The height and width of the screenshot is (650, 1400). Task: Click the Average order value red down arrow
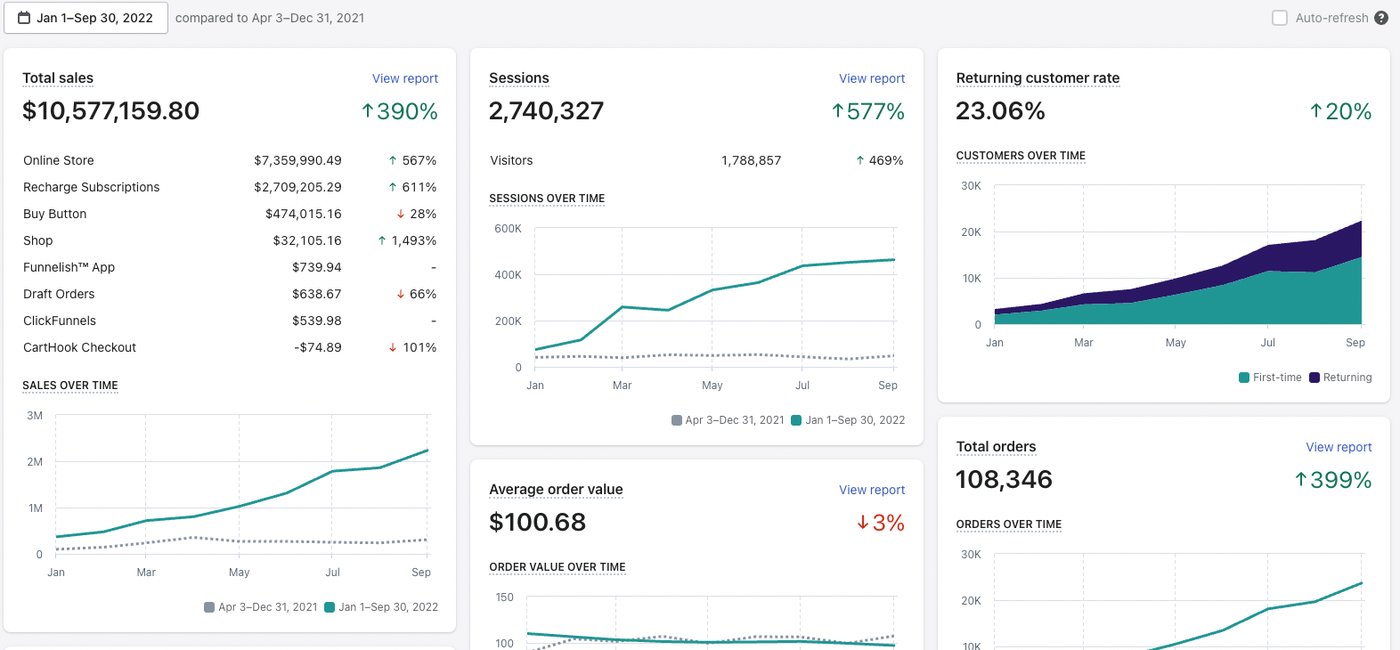[x=863, y=523]
